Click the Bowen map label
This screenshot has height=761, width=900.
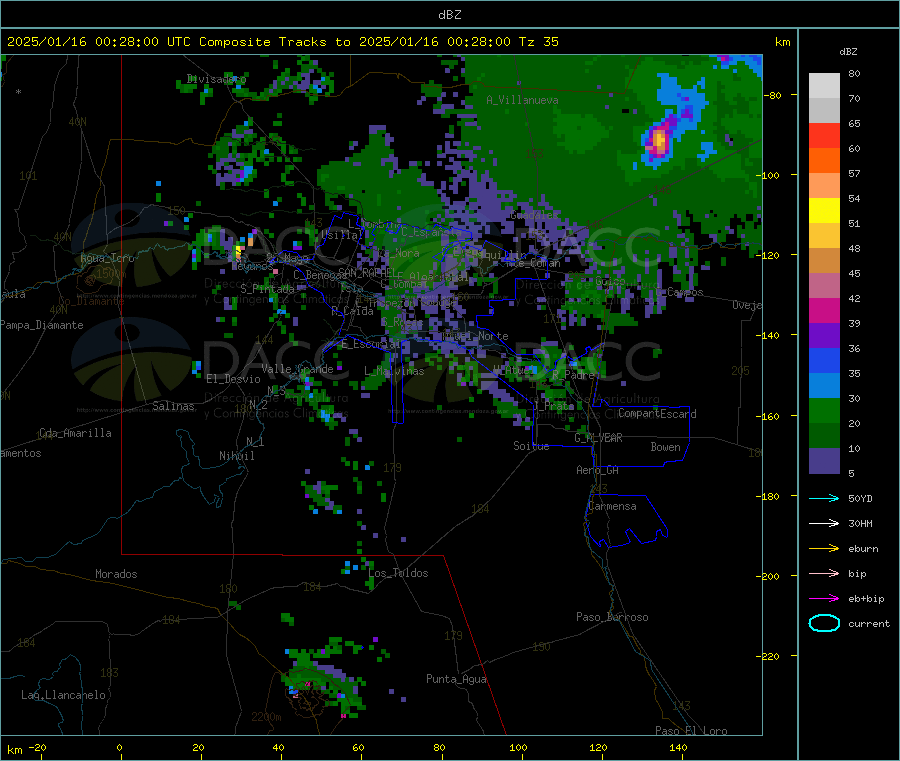pos(665,448)
